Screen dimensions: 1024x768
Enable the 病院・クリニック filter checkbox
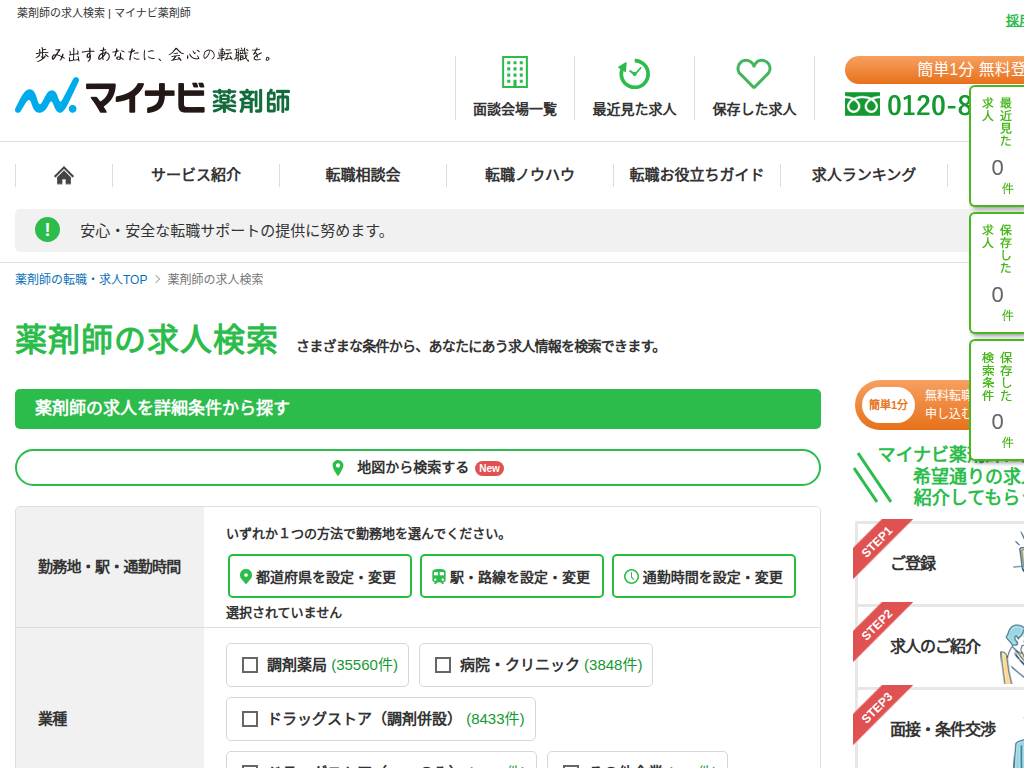[x=440, y=664]
